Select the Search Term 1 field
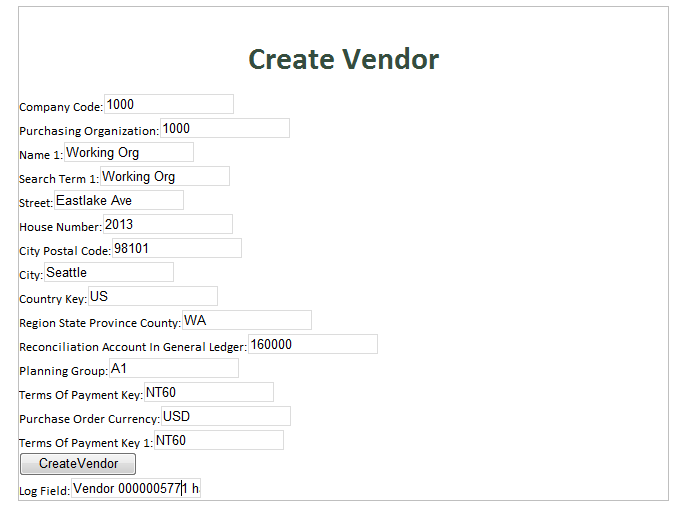Screen dimensions: 677x511 [x=164, y=176]
